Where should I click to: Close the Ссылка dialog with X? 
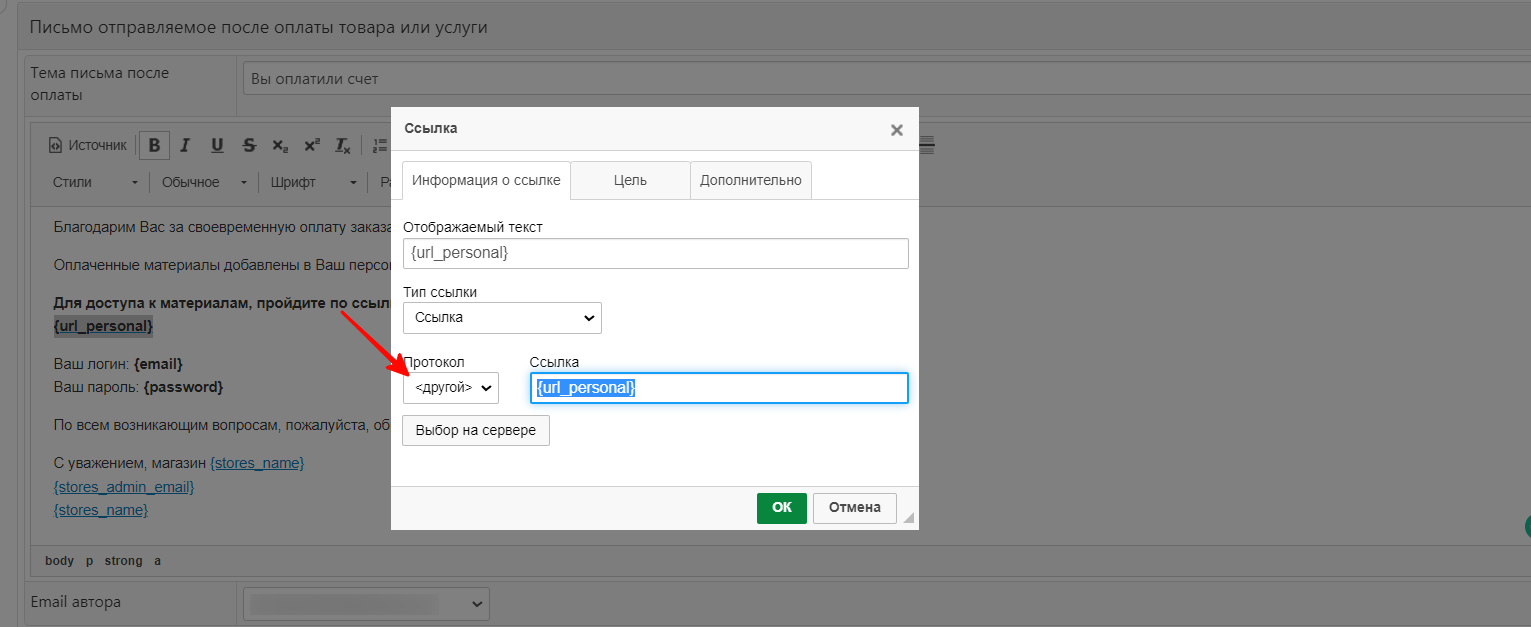coord(897,130)
